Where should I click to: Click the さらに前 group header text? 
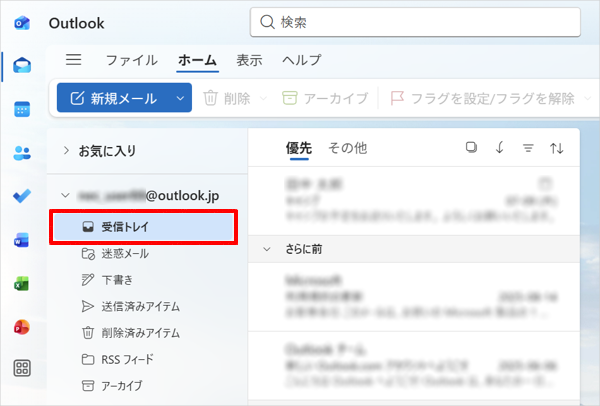pos(303,249)
